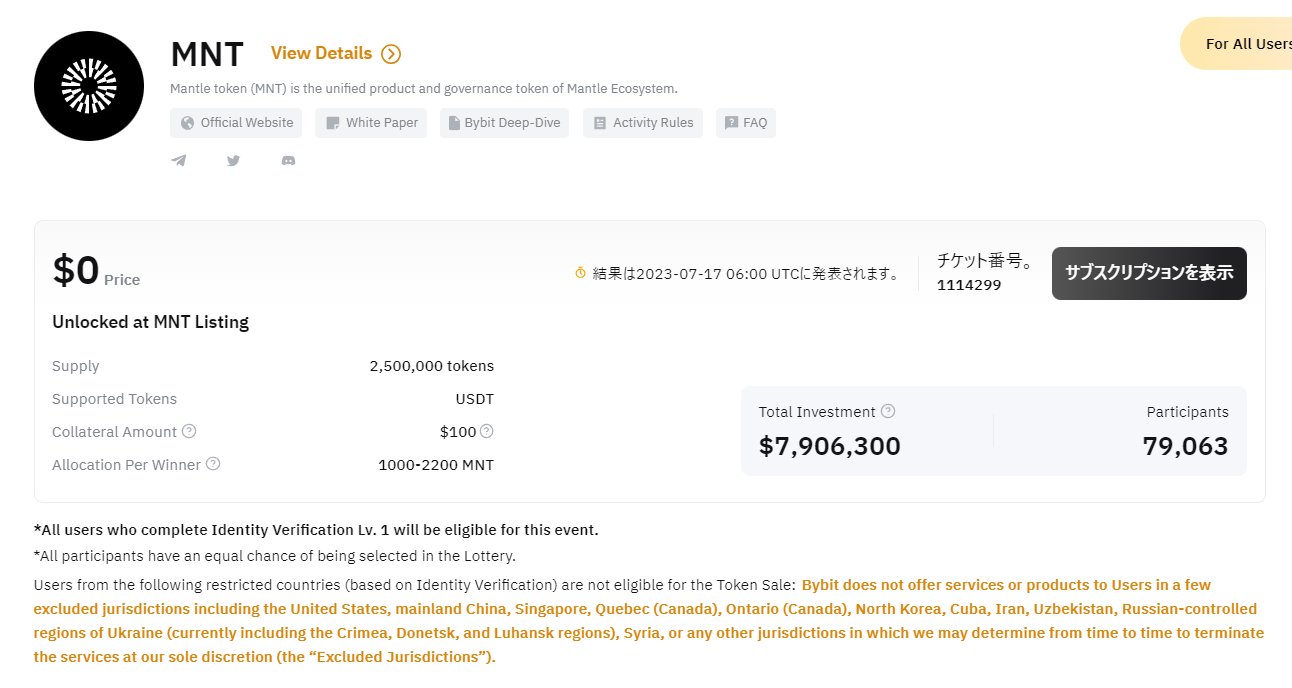This screenshot has width=1292, height=688.
Task: Open the Telegram social icon
Action: [x=179, y=160]
